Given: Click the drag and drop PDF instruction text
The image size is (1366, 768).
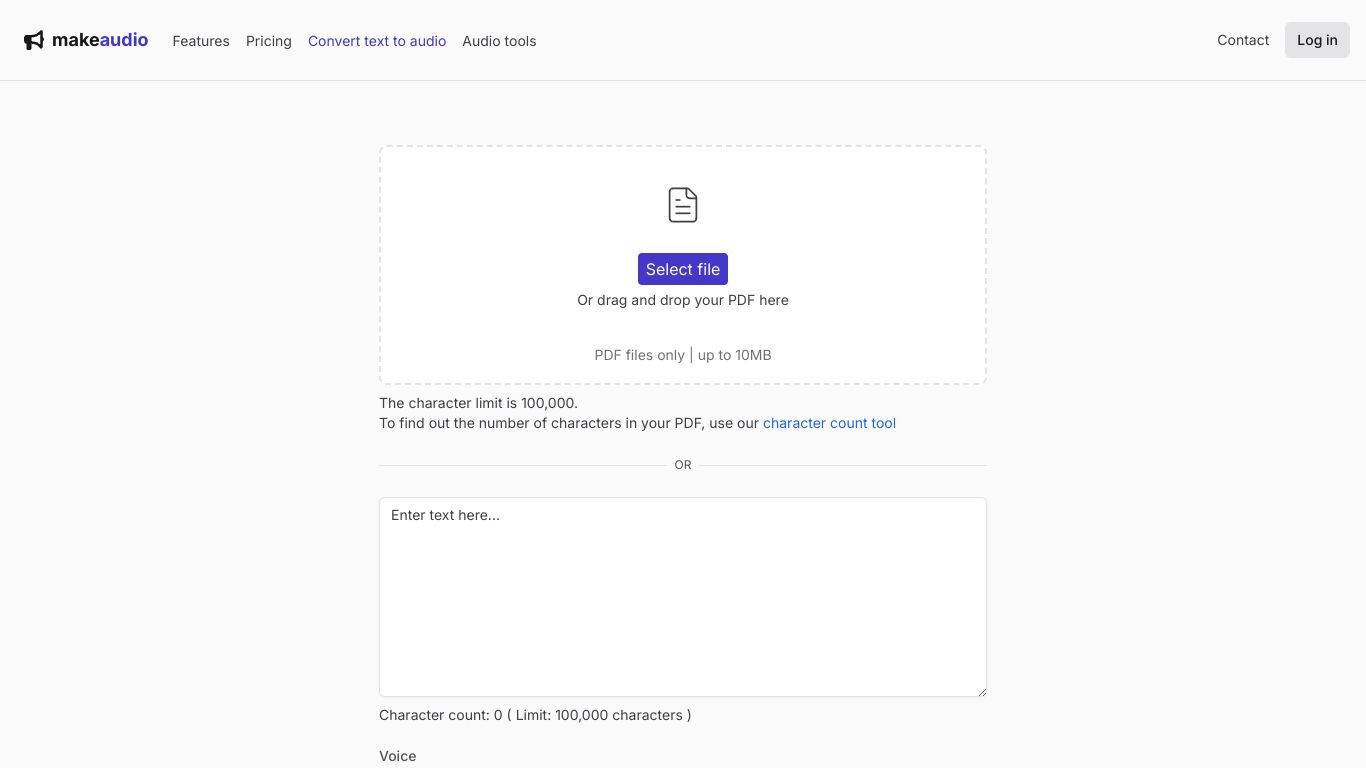Looking at the screenshot, I should coord(683,300).
